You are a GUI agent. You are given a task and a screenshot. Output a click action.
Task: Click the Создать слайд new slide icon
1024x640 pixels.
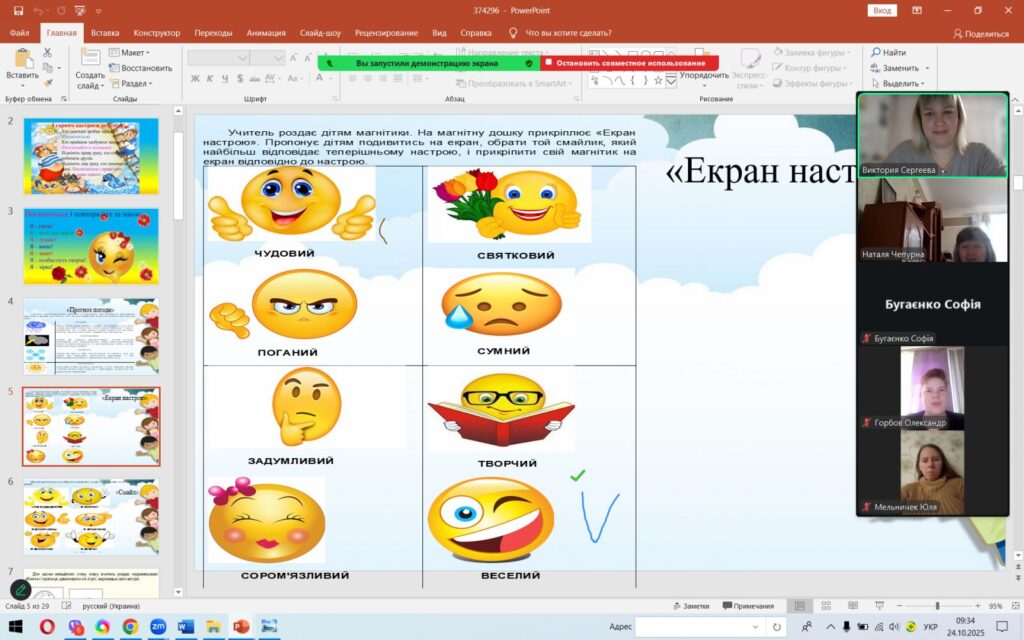click(x=89, y=57)
